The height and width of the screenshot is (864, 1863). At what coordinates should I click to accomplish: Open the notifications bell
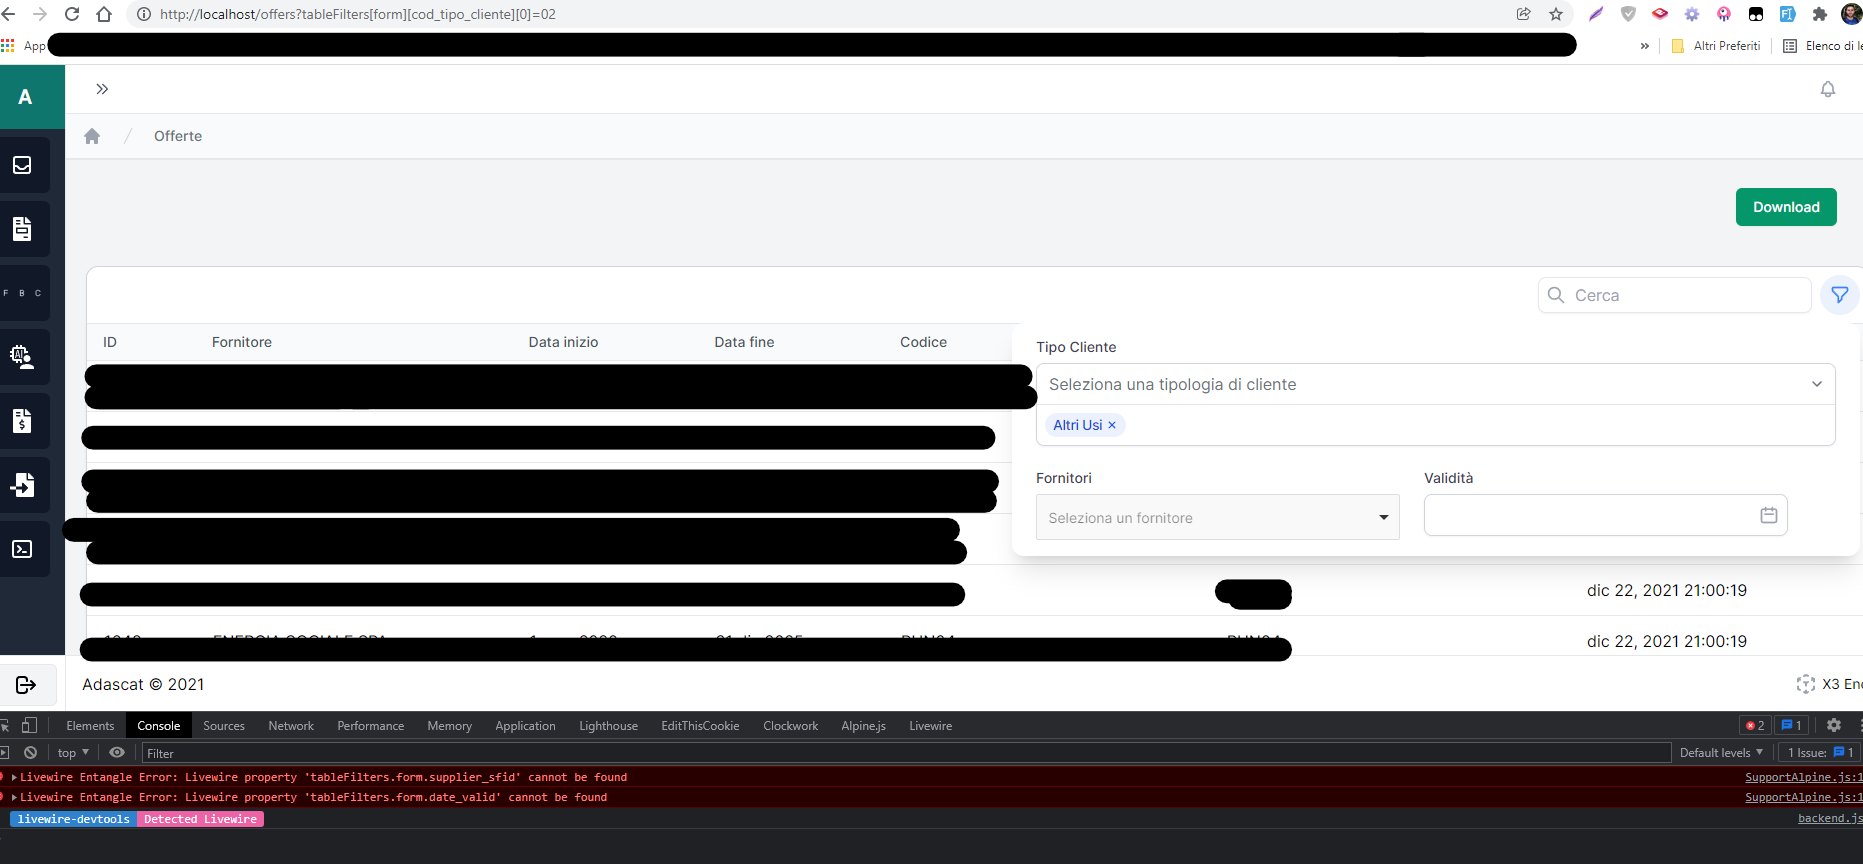[1827, 89]
